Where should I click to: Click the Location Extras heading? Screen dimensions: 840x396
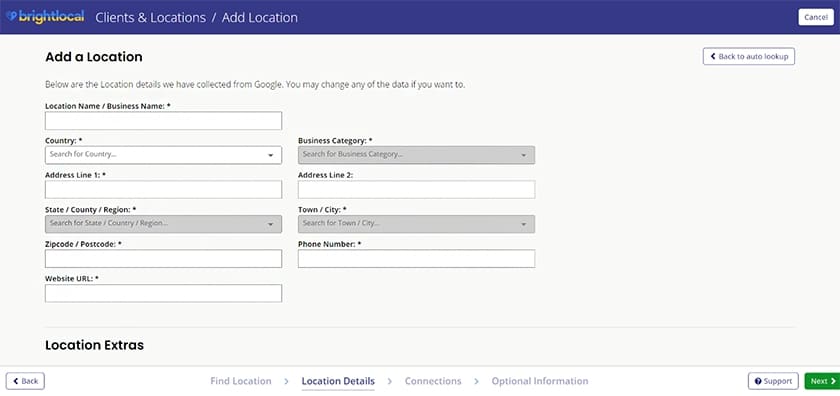pos(94,345)
